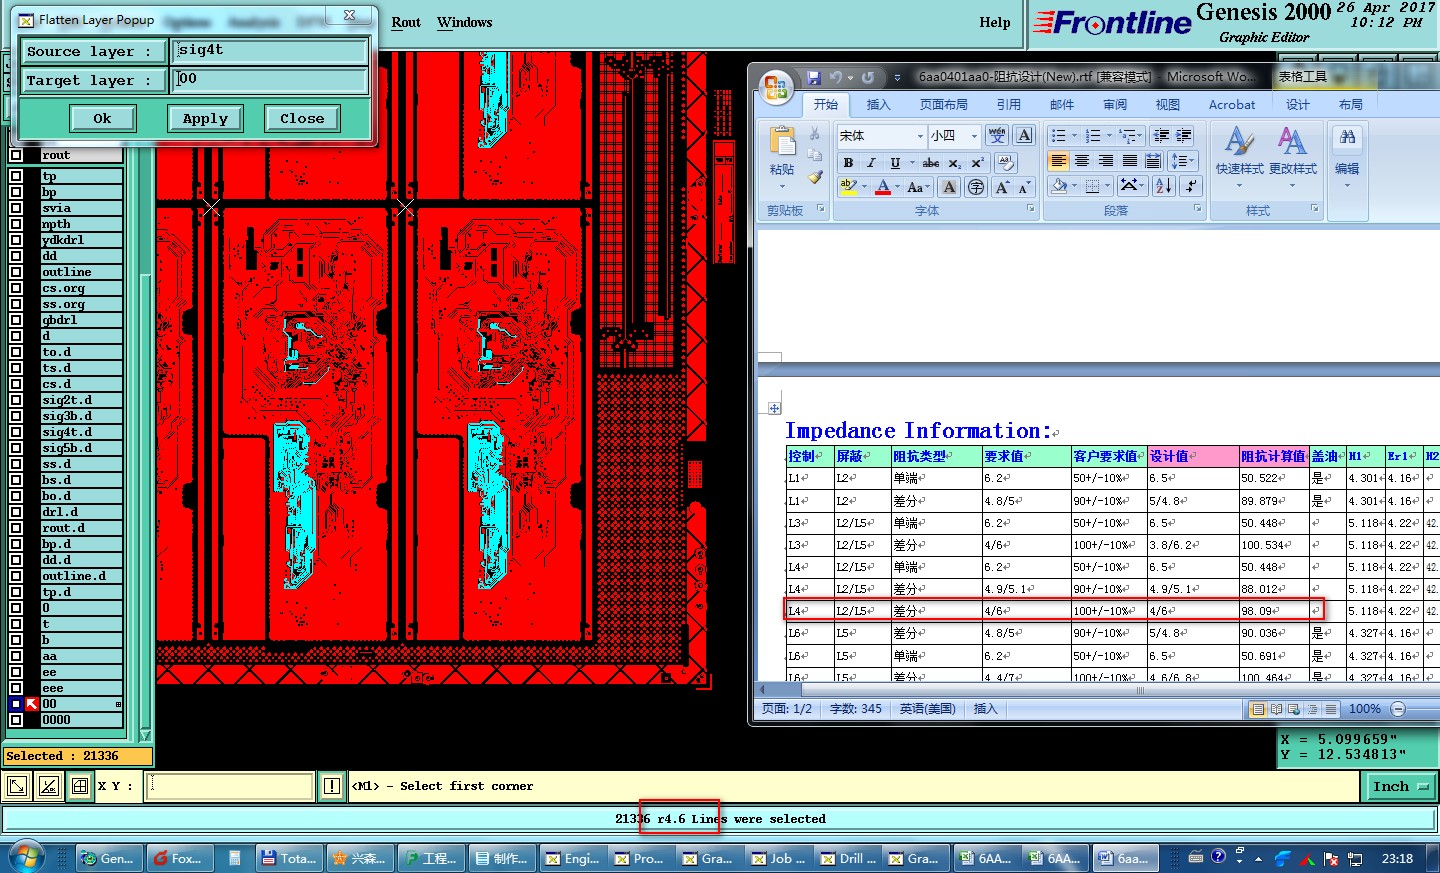The width and height of the screenshot is (1440, 873).
Task: Switch to the 页面布局 ribbon tab
Action: pyautogui.click(x=944, y=104)
